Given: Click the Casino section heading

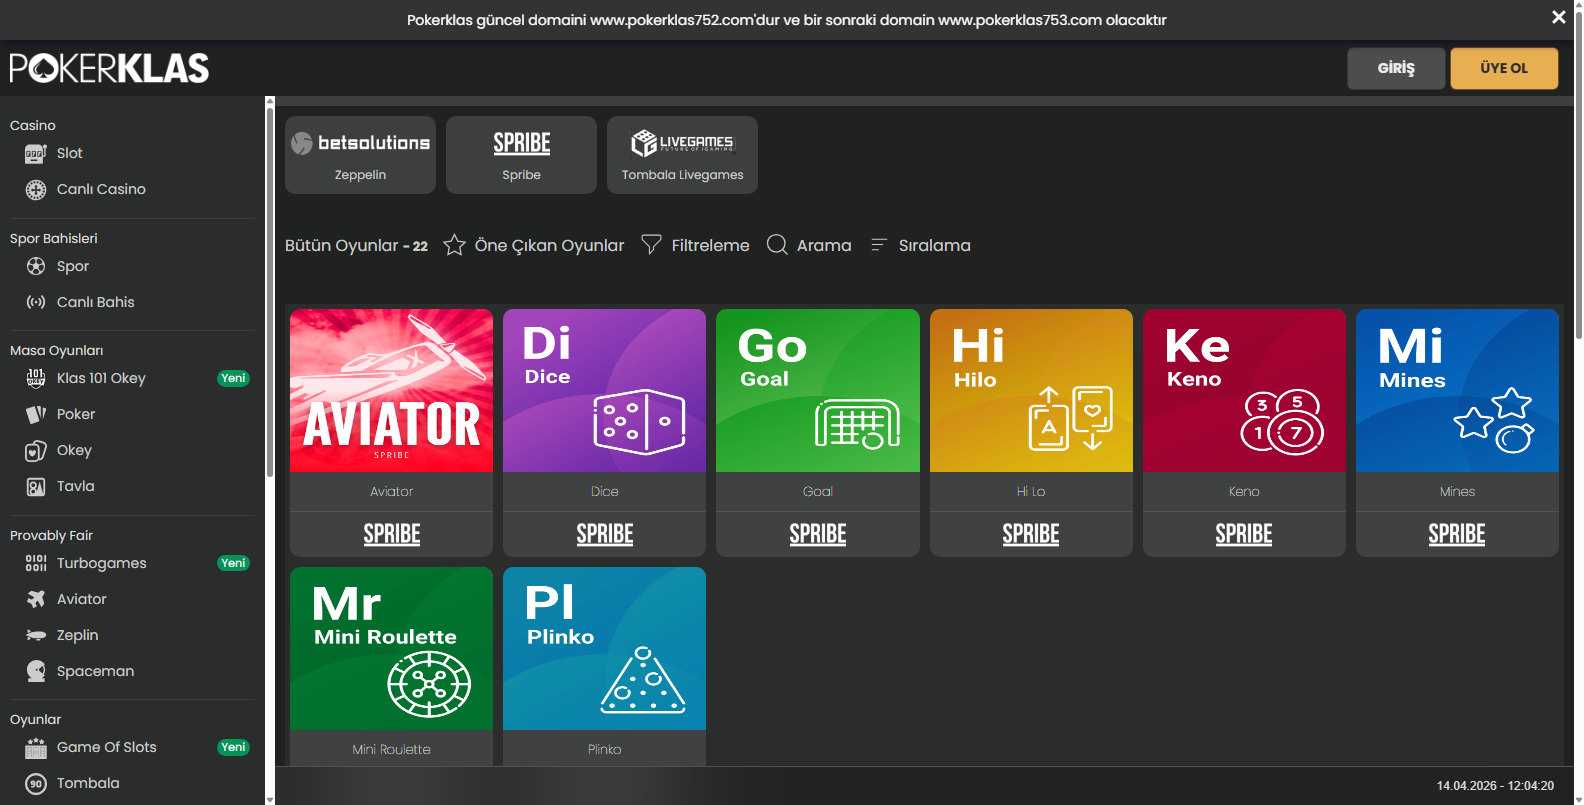Looking at the screenshot, I should click(x=33, y=125).
